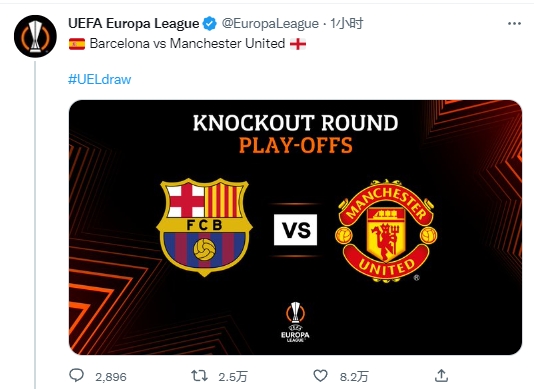This screenshot has width=534, height=389.
Task: Click the reply speech bubble icon
Action: pos(76,375)
